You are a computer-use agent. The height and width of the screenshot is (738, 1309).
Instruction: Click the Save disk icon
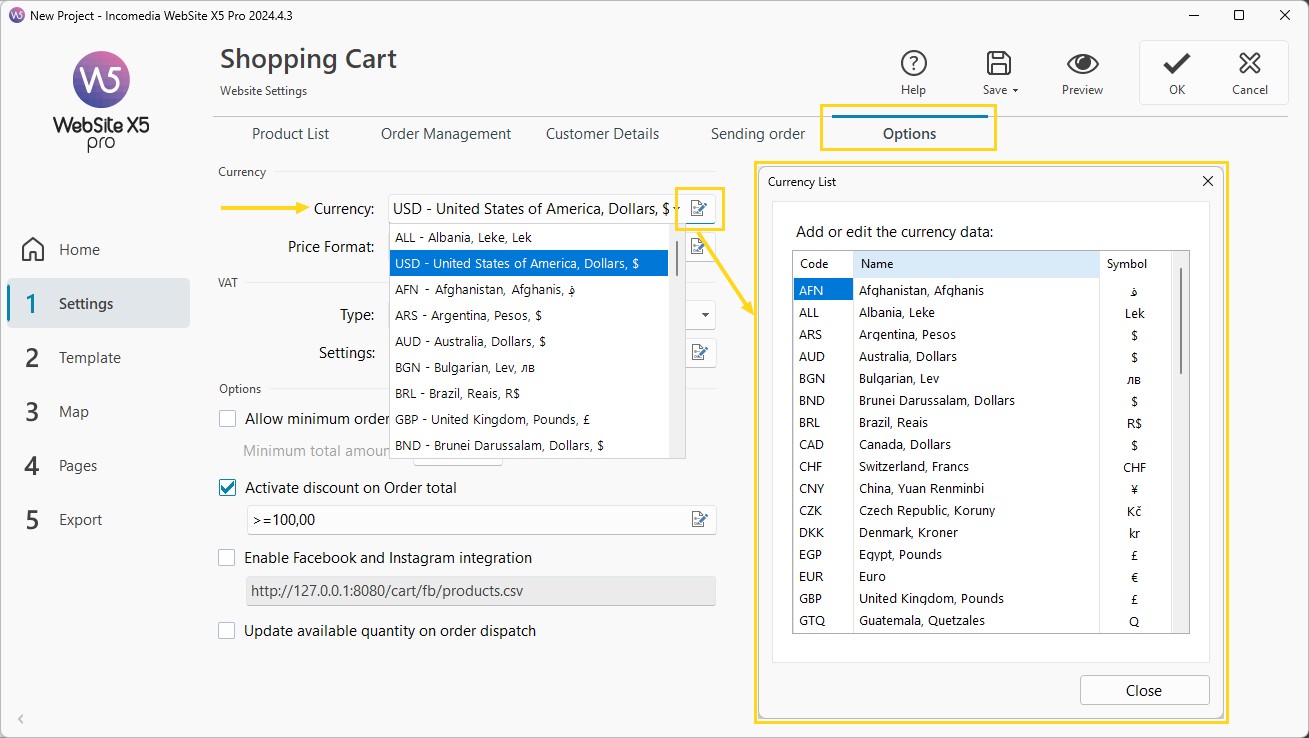[x=997, y=64]
